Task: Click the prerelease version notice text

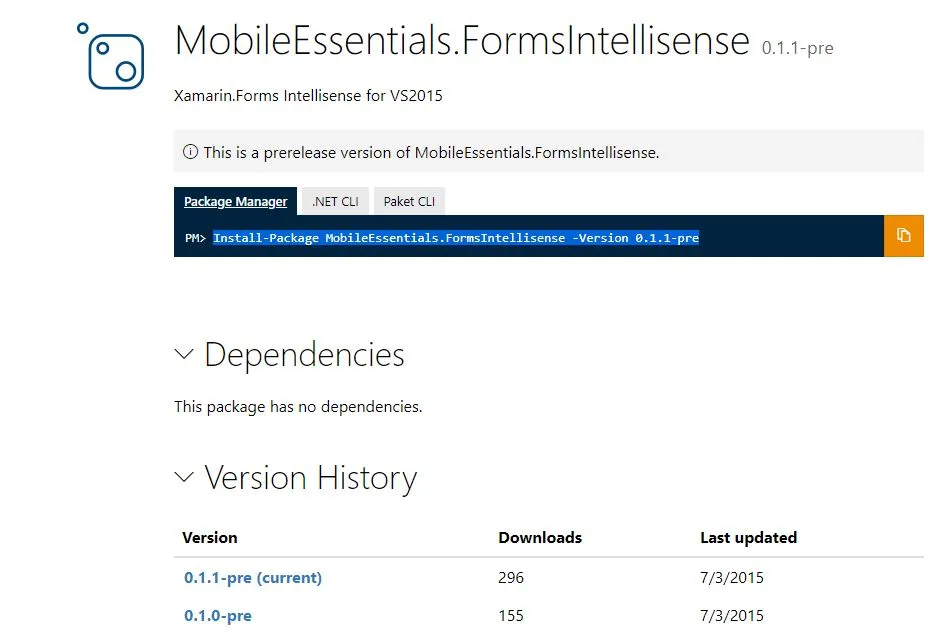Action: click(x=431, y=153)
